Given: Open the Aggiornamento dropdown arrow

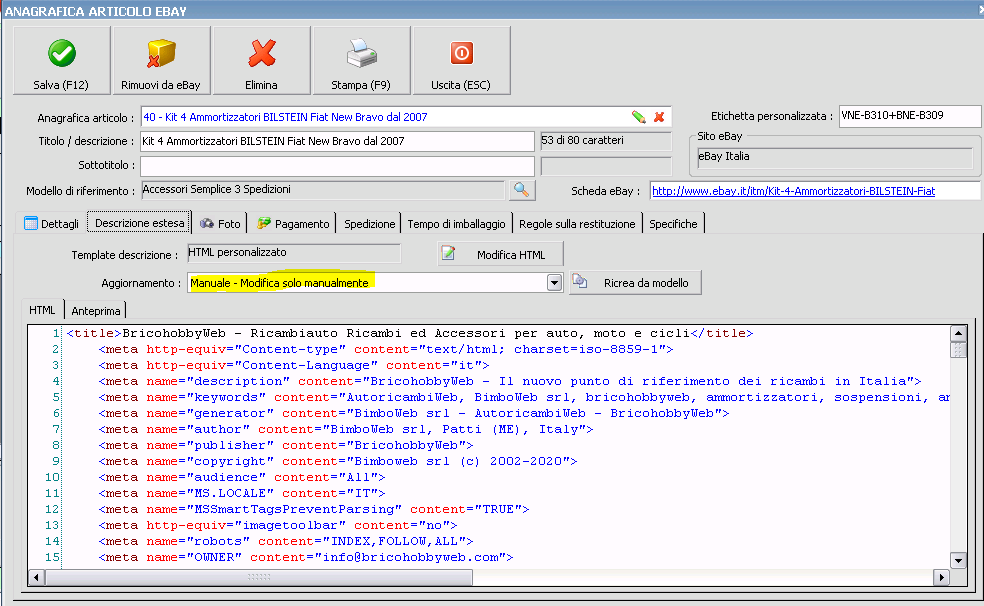Looking at the screenshot, I should [x=555, y=284].
